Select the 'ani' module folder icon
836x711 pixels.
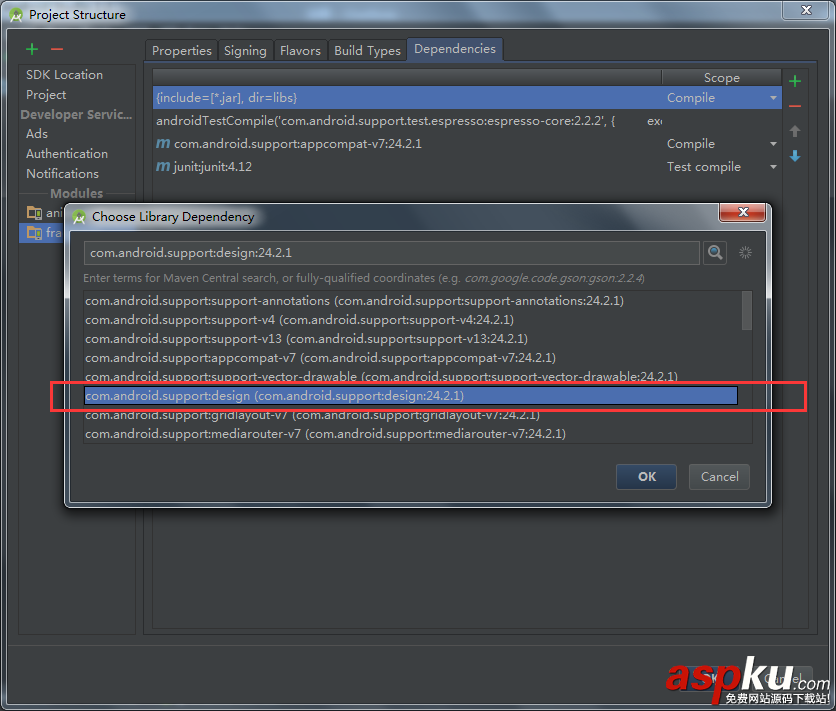35,213
